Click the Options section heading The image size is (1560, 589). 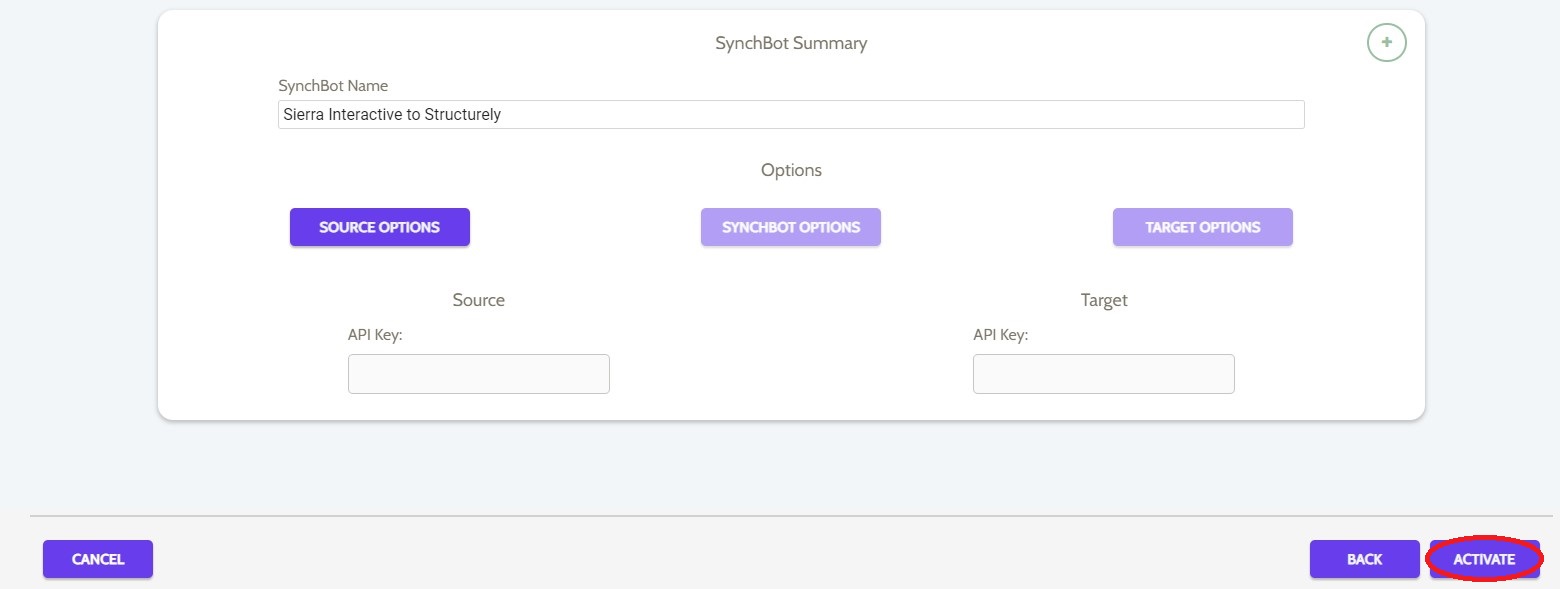click(791, 170)
